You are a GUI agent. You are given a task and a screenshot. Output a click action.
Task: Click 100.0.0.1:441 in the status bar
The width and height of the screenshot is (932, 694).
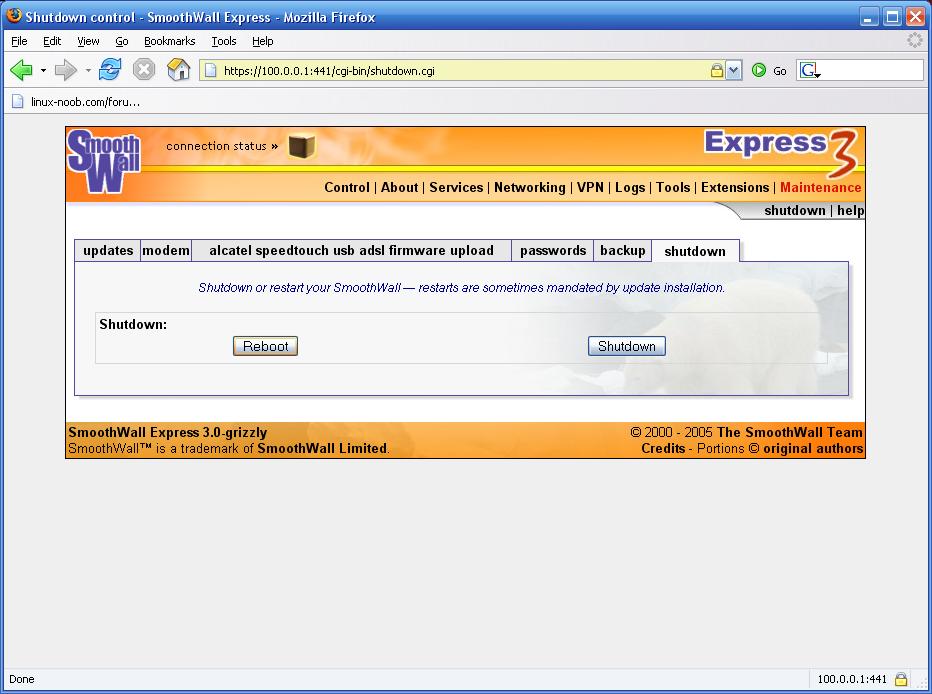coord(852,679)
